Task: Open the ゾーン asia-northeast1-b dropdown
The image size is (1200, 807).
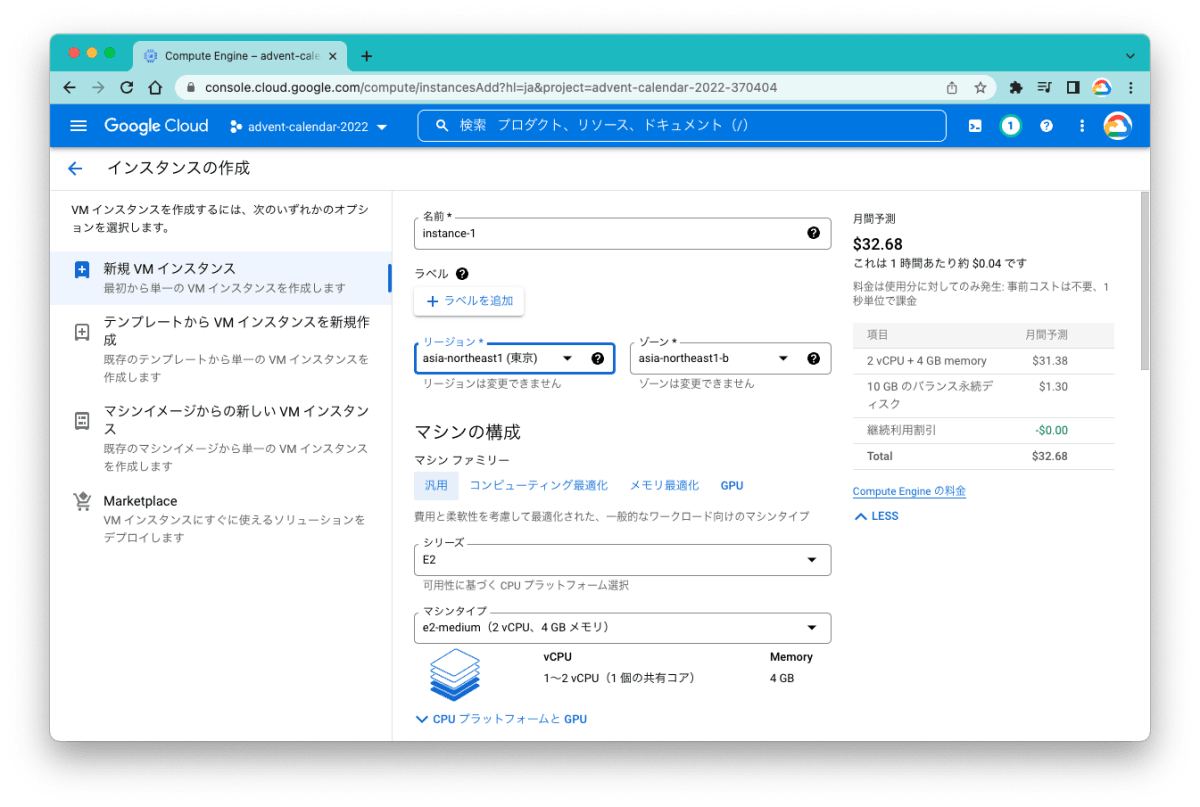Action: tap(730, 358)
